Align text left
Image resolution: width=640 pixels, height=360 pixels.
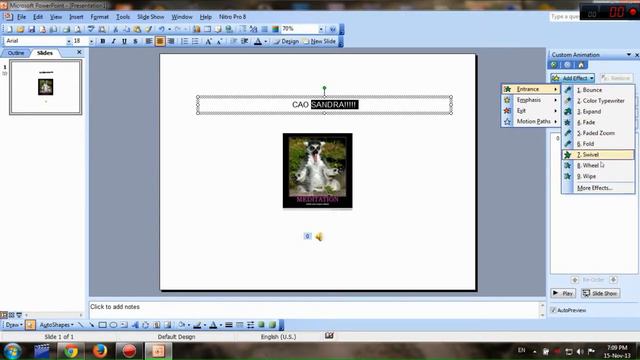click(x=149, y=41)
